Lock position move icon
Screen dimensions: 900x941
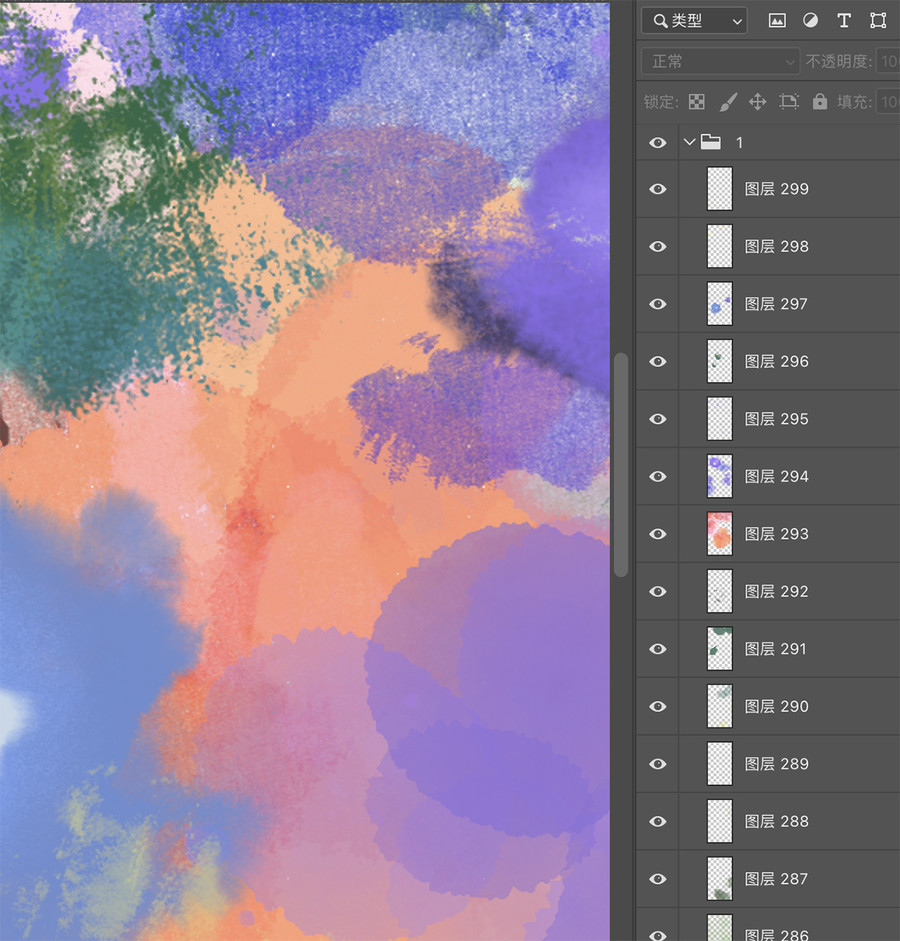(758, 102)
